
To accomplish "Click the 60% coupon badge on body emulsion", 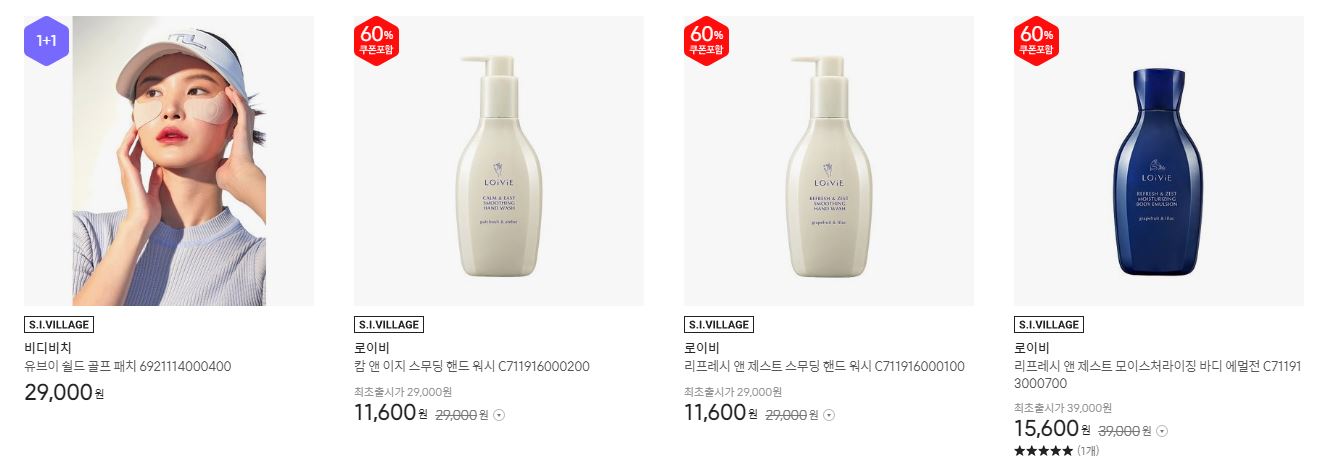I will [x=1036, y=41].
